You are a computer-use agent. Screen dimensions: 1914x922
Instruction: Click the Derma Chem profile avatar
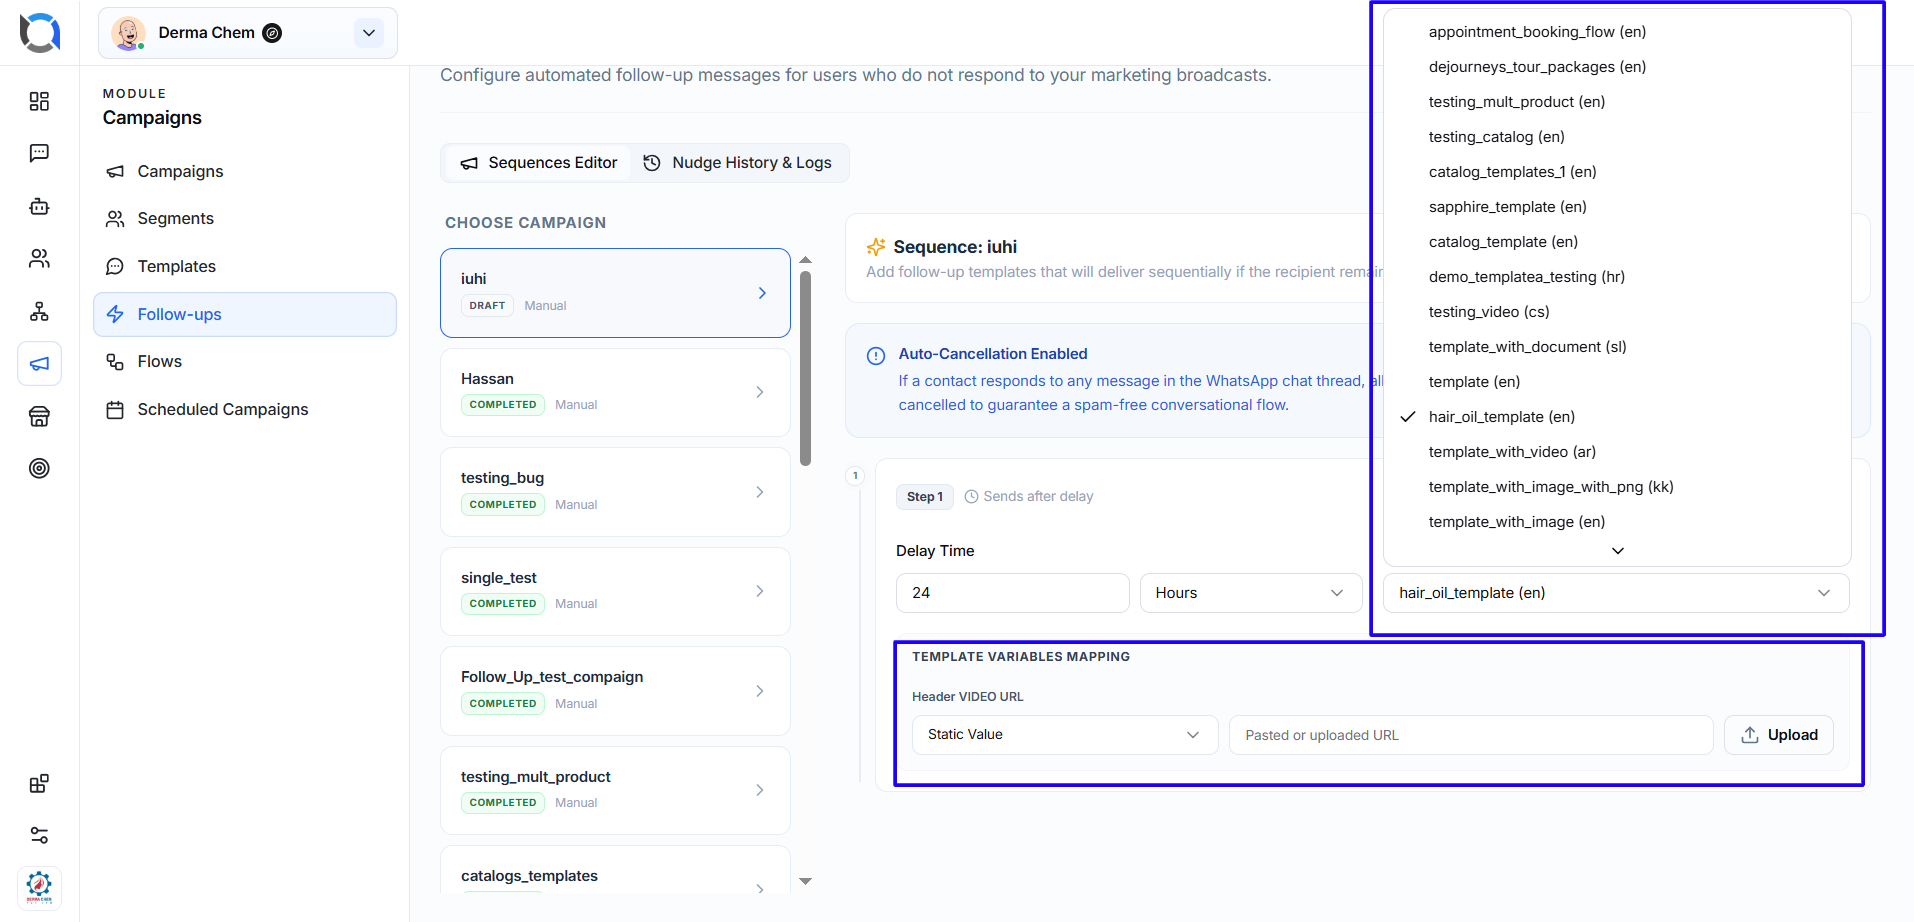coord(128,33)
